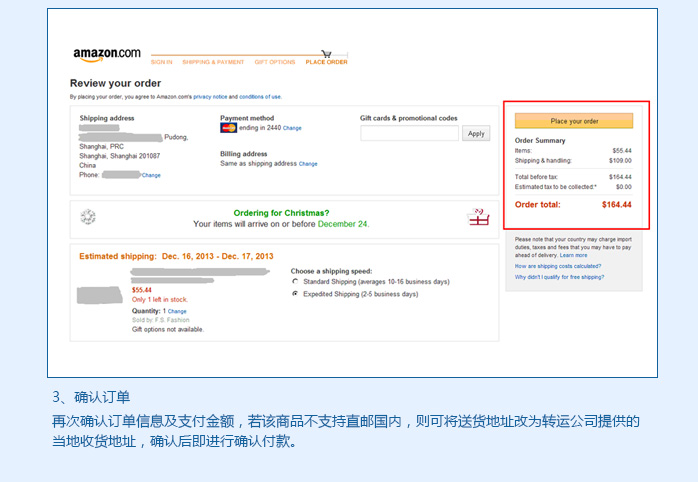Click the Estimated shipping date heading
Viewport: 698px width, 482px height.
[176, 256]
